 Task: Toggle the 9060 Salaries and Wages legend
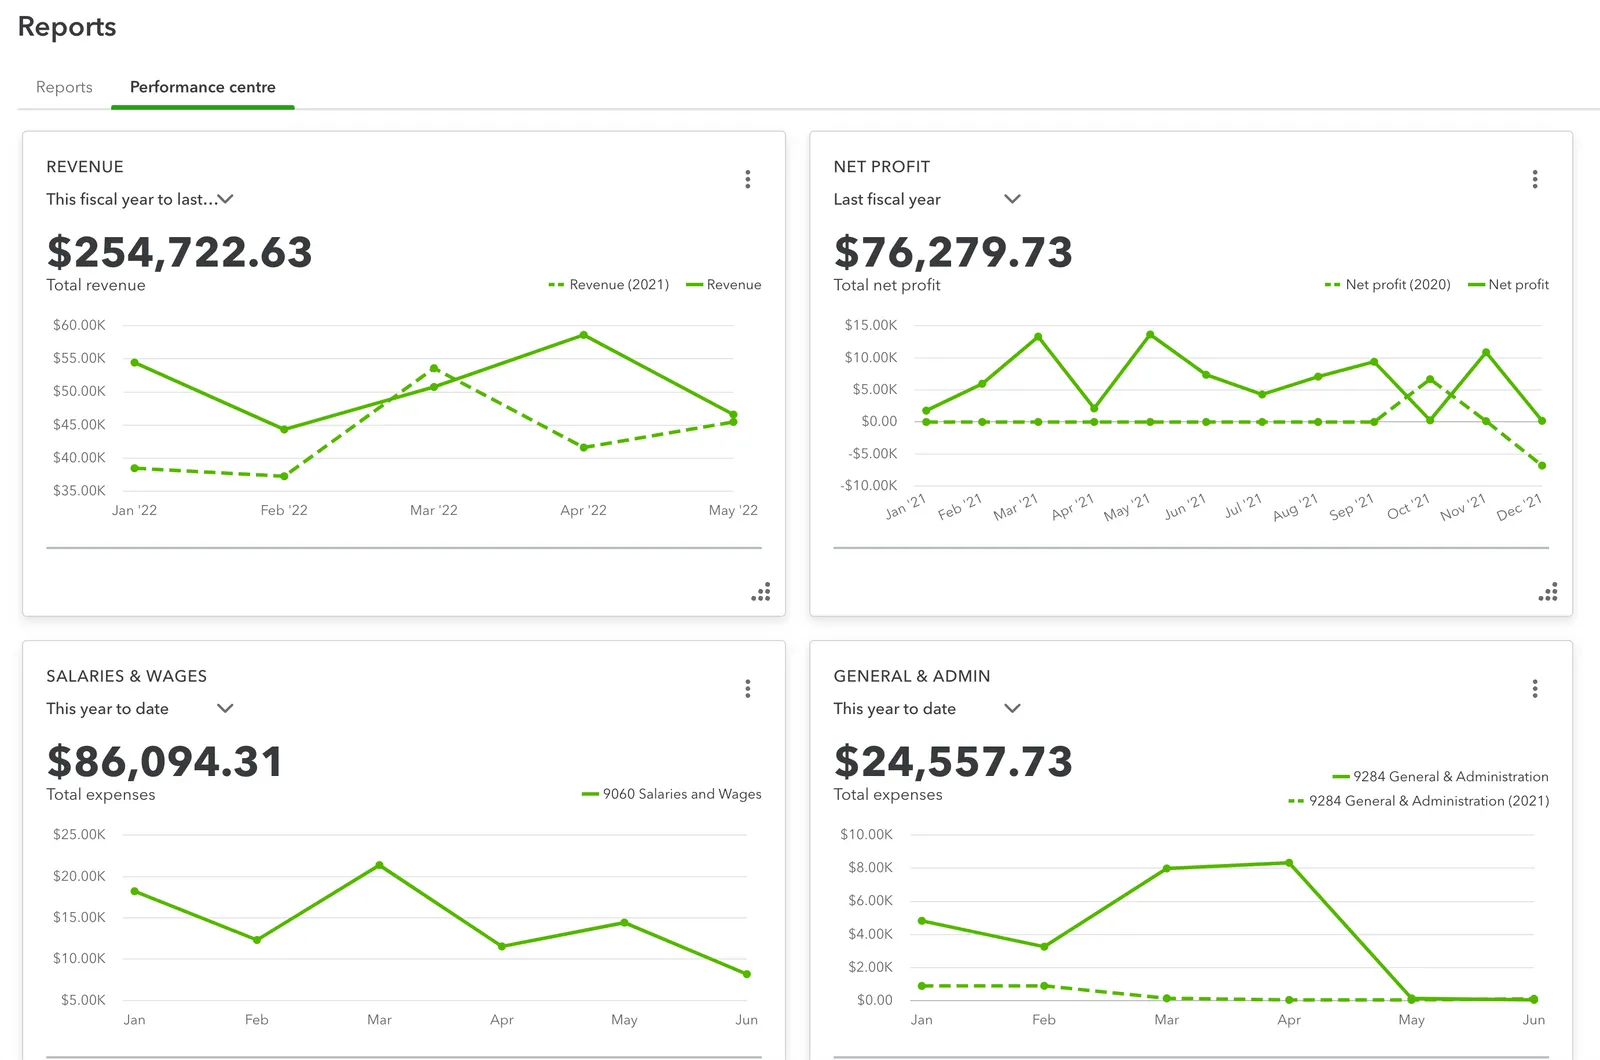coord(672,794)
